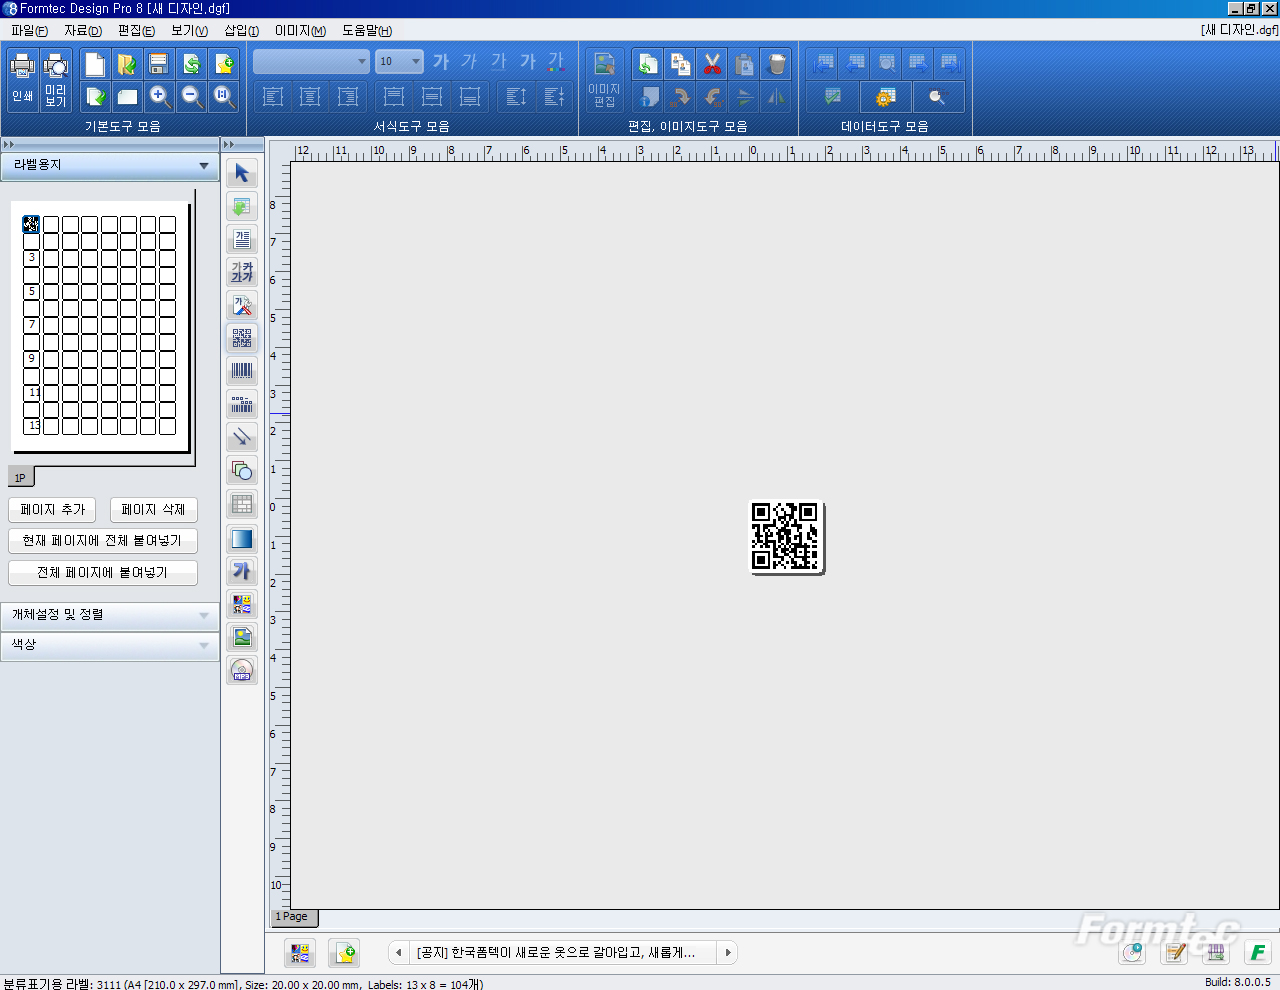Click 현재 페이지에 전체 붙여넣기
The height and width of the screenshot is (990, 1280).
coord(103,541)
